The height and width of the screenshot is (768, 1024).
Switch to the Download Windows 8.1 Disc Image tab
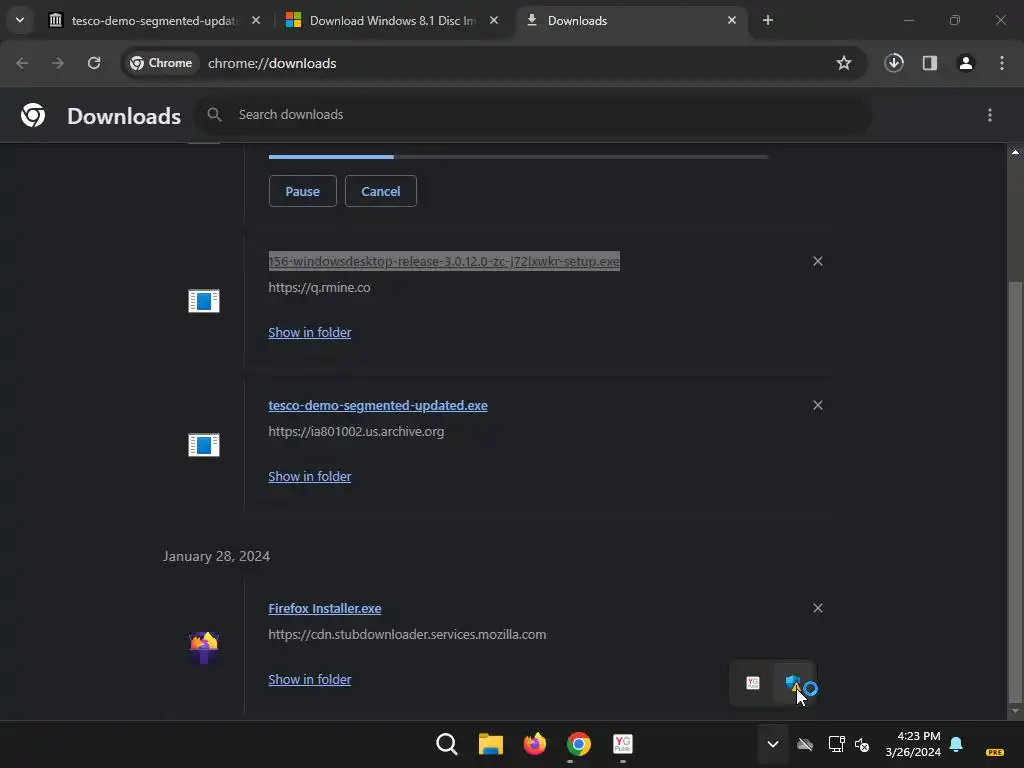tap(392, 20)
